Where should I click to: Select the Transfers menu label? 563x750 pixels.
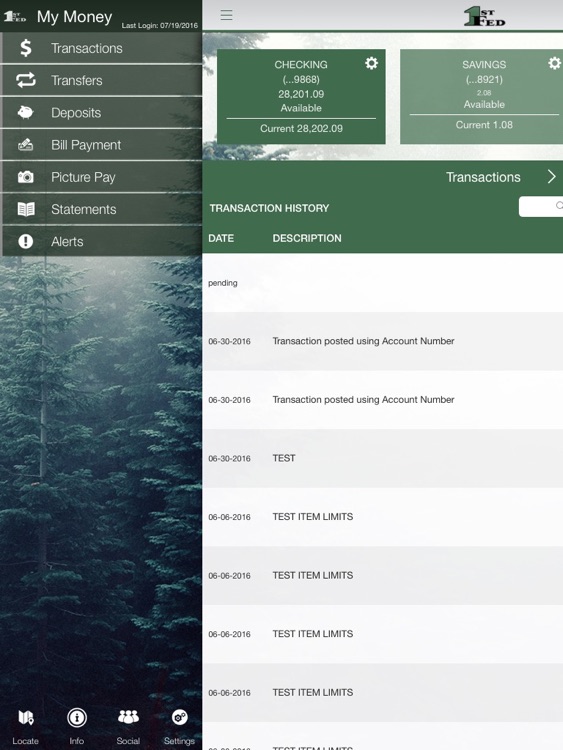pos(77,80)
